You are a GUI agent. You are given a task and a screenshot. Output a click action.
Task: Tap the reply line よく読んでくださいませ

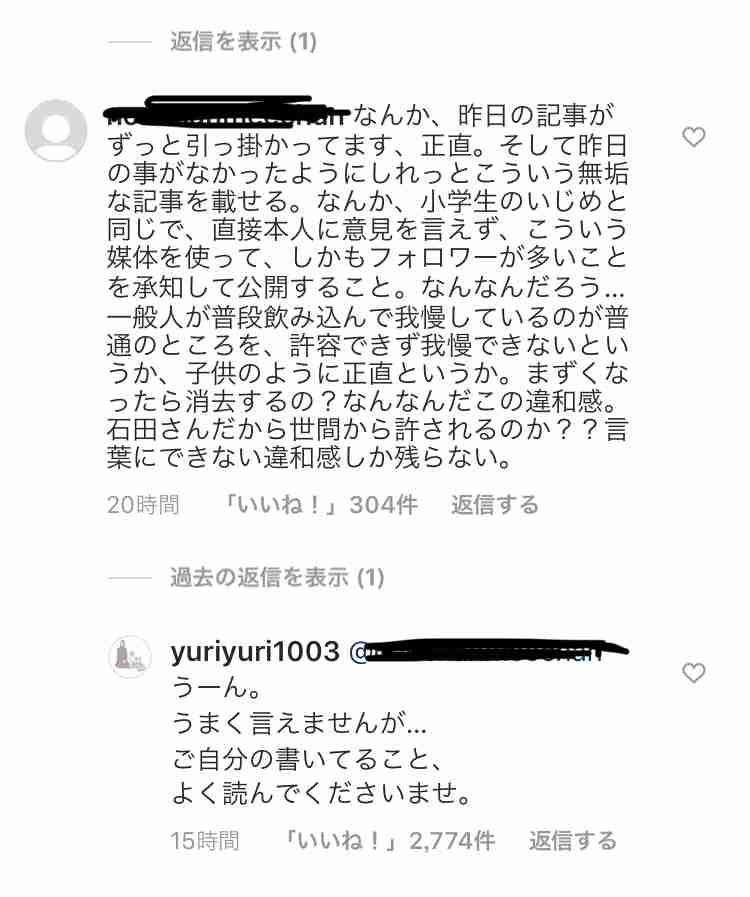click(x=322, y=793)
